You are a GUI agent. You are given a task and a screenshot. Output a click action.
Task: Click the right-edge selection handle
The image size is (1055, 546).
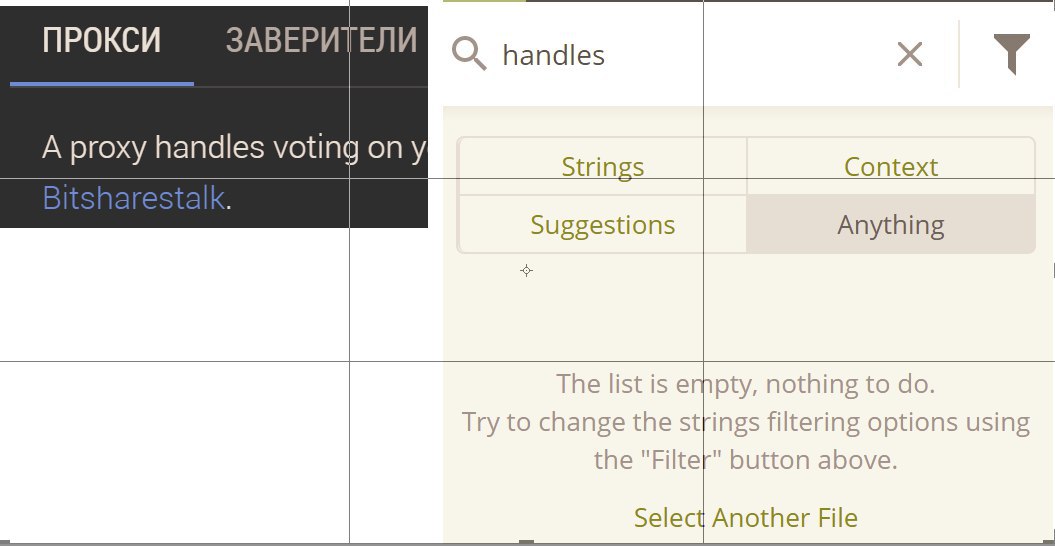[1053, 271]
